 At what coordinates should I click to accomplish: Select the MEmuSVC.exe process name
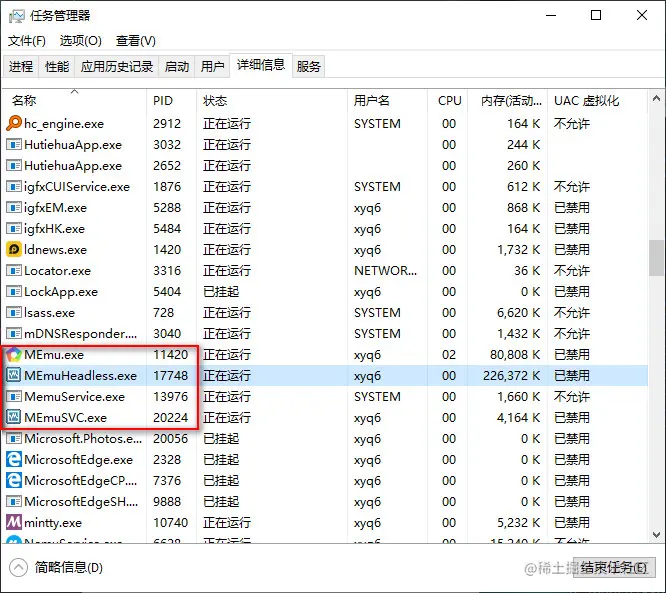tap(65, 418)
